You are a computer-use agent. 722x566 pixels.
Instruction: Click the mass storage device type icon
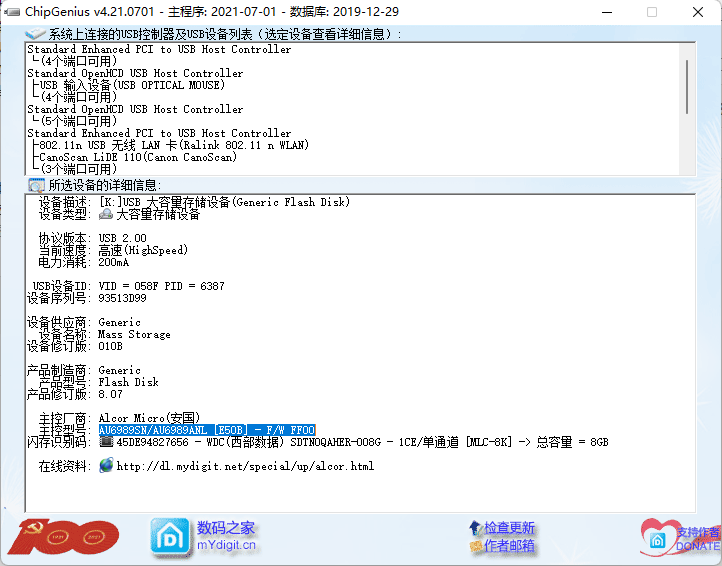coord(106,214)
